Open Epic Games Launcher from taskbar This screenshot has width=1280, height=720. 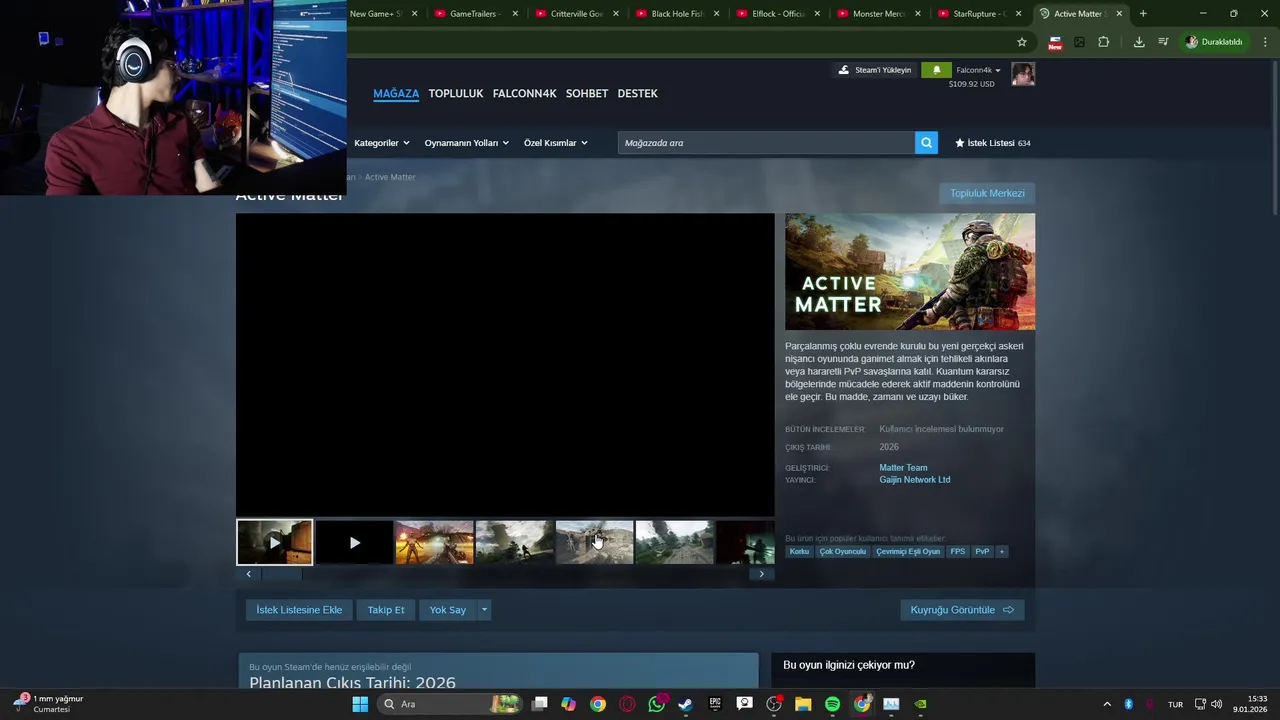point(715,704)
